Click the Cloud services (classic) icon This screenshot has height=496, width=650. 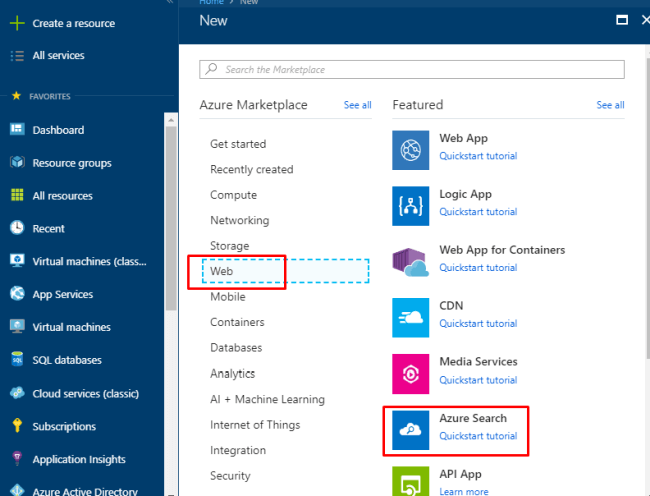[x=17, y=392]
